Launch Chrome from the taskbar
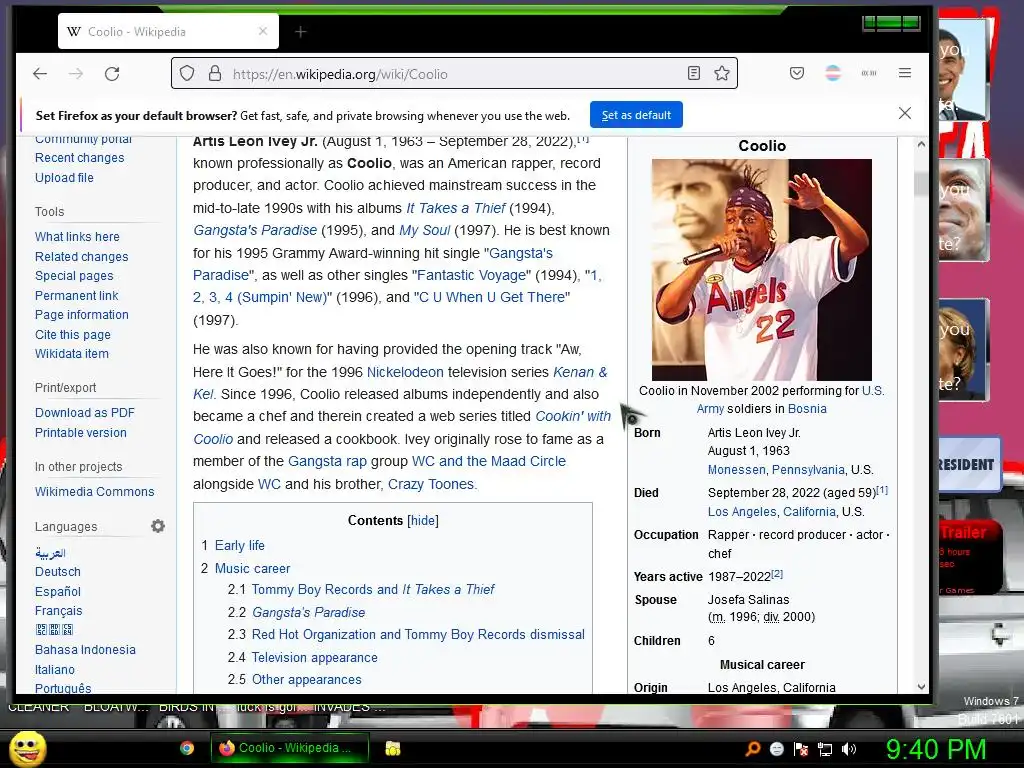The image size is (1024, 768). 187,748
